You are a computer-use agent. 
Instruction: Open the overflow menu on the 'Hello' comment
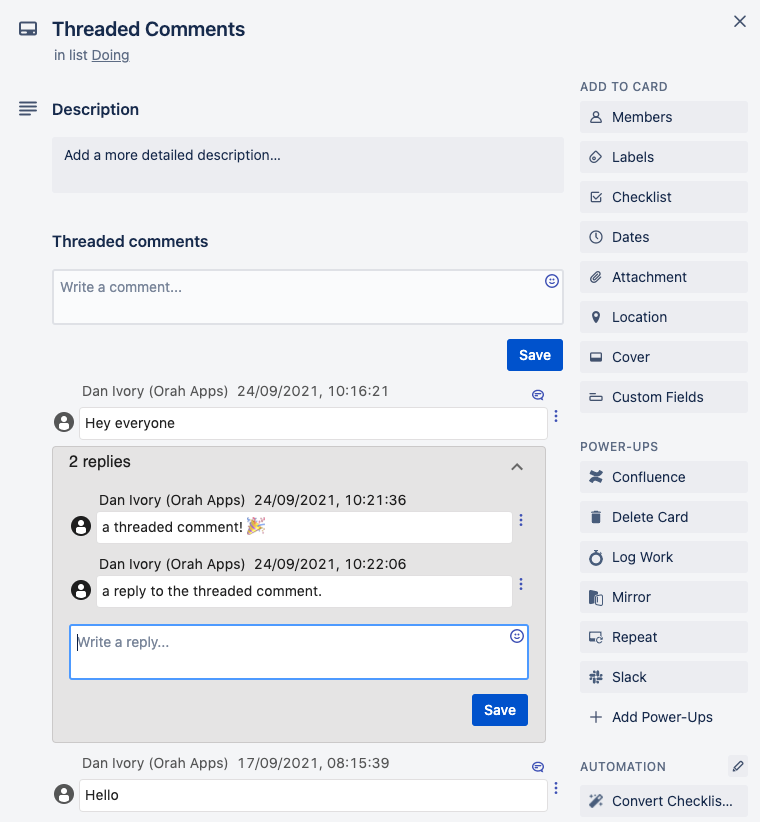pos(556,788)
